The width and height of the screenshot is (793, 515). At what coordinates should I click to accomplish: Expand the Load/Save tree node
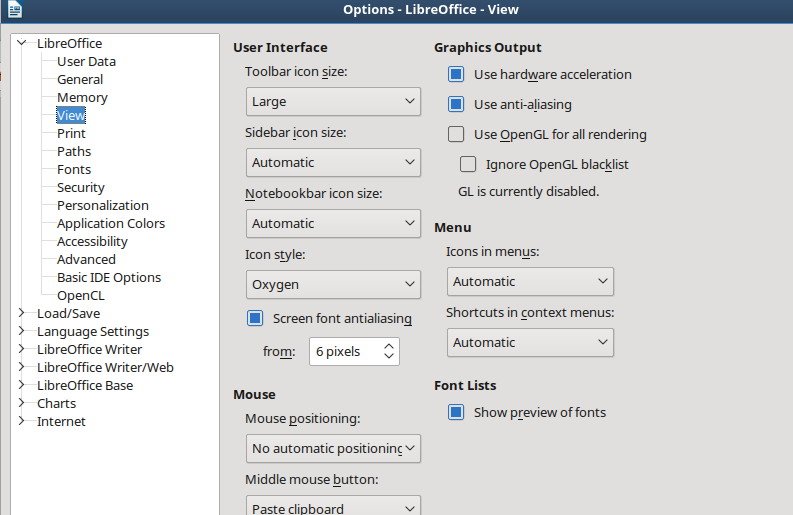22,313
